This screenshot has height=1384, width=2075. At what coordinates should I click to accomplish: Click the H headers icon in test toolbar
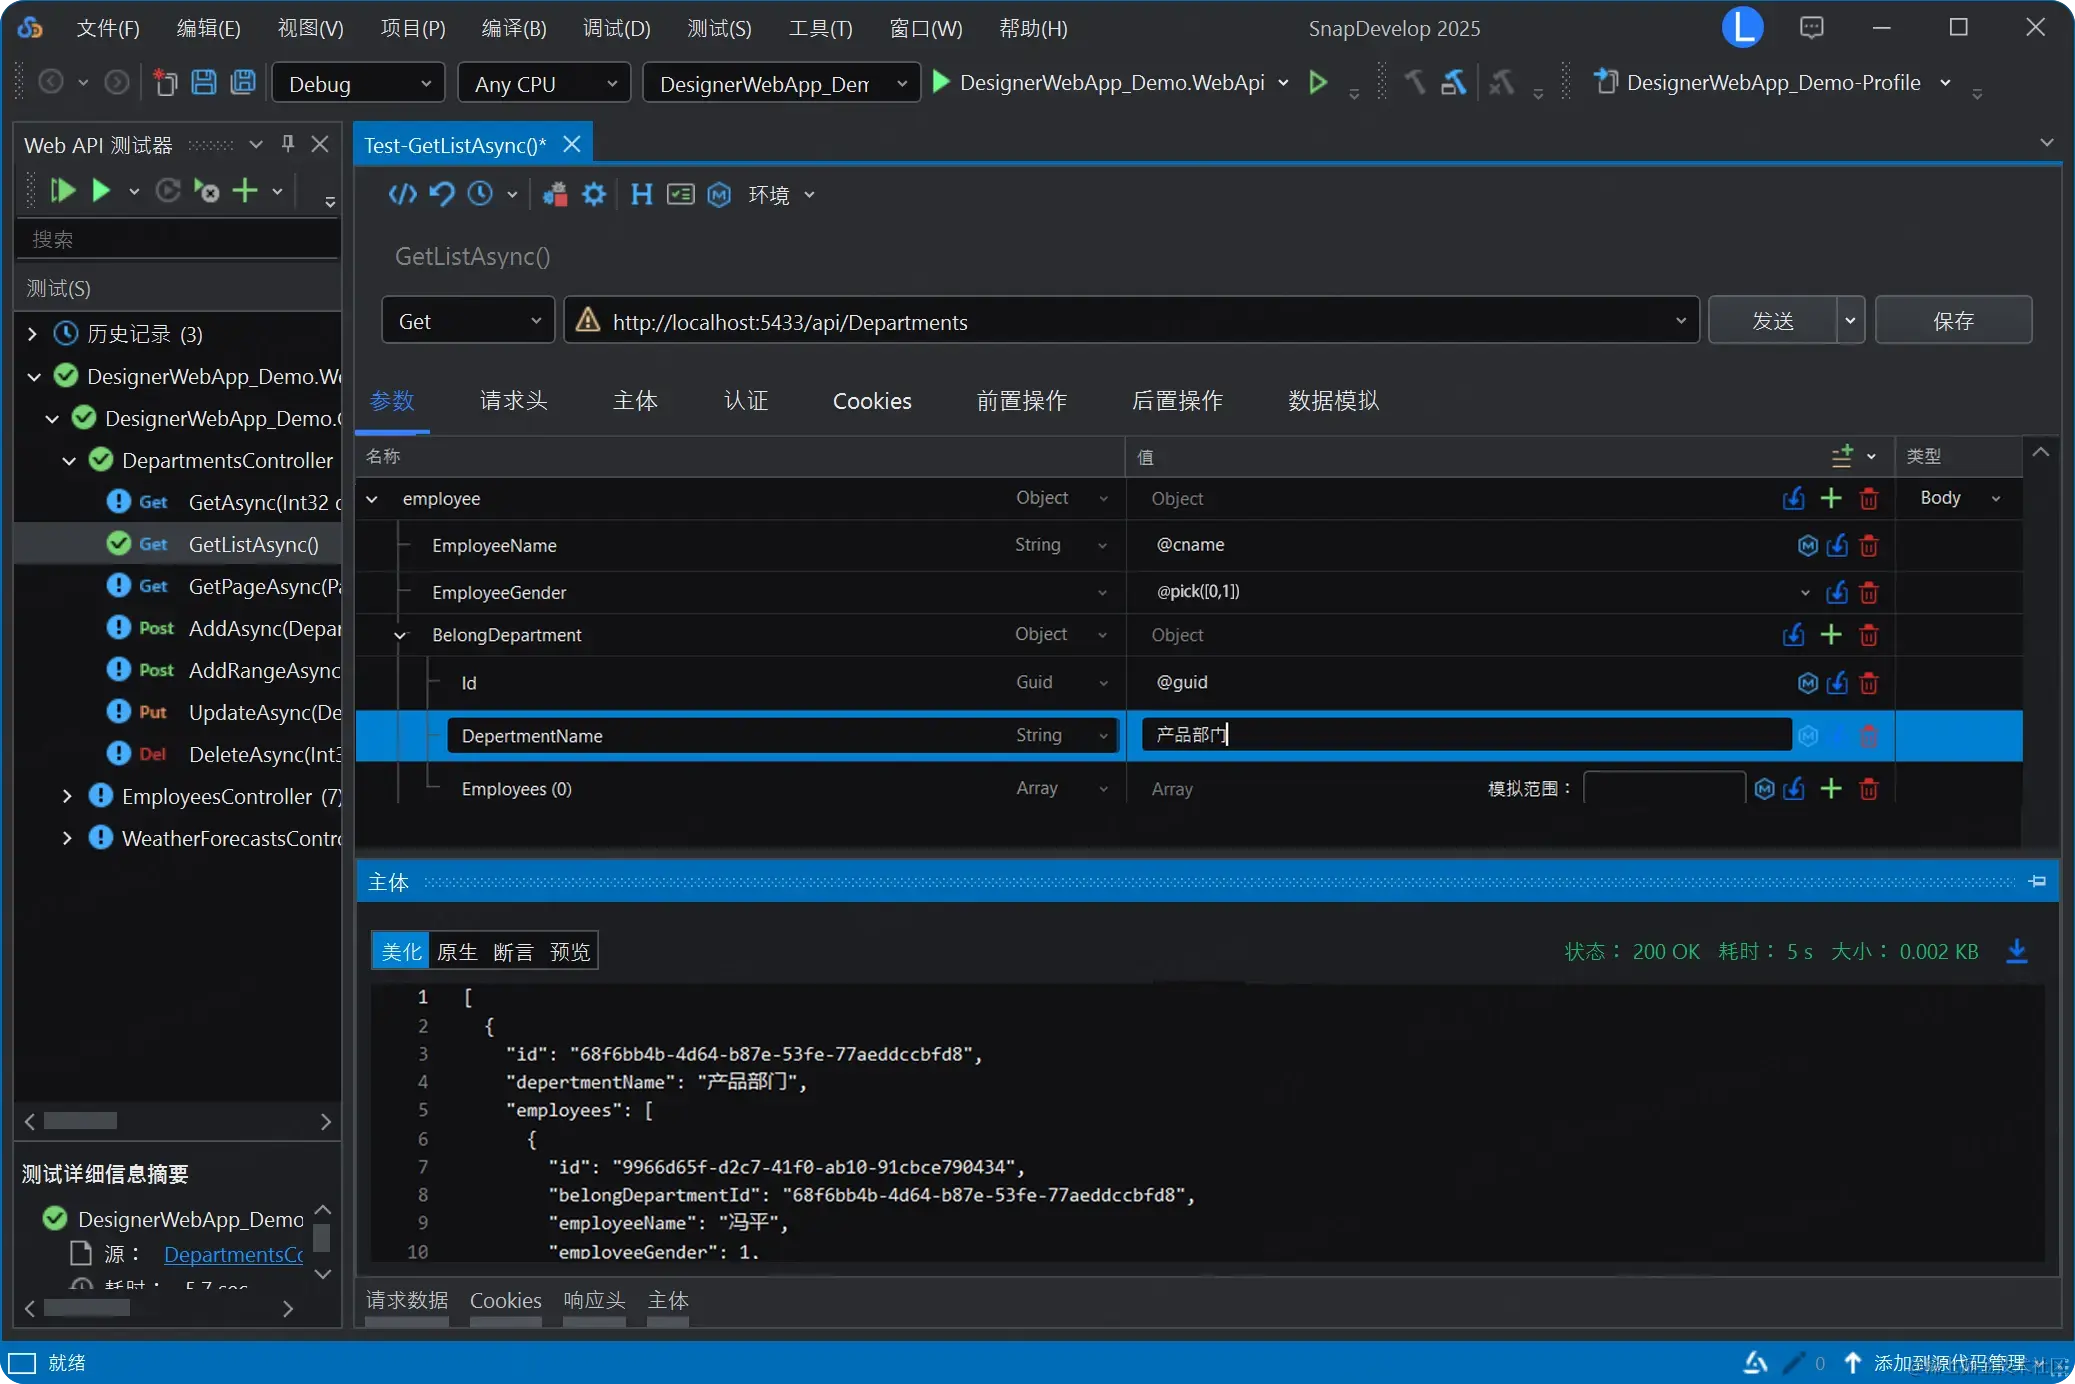tap(641, 194)
